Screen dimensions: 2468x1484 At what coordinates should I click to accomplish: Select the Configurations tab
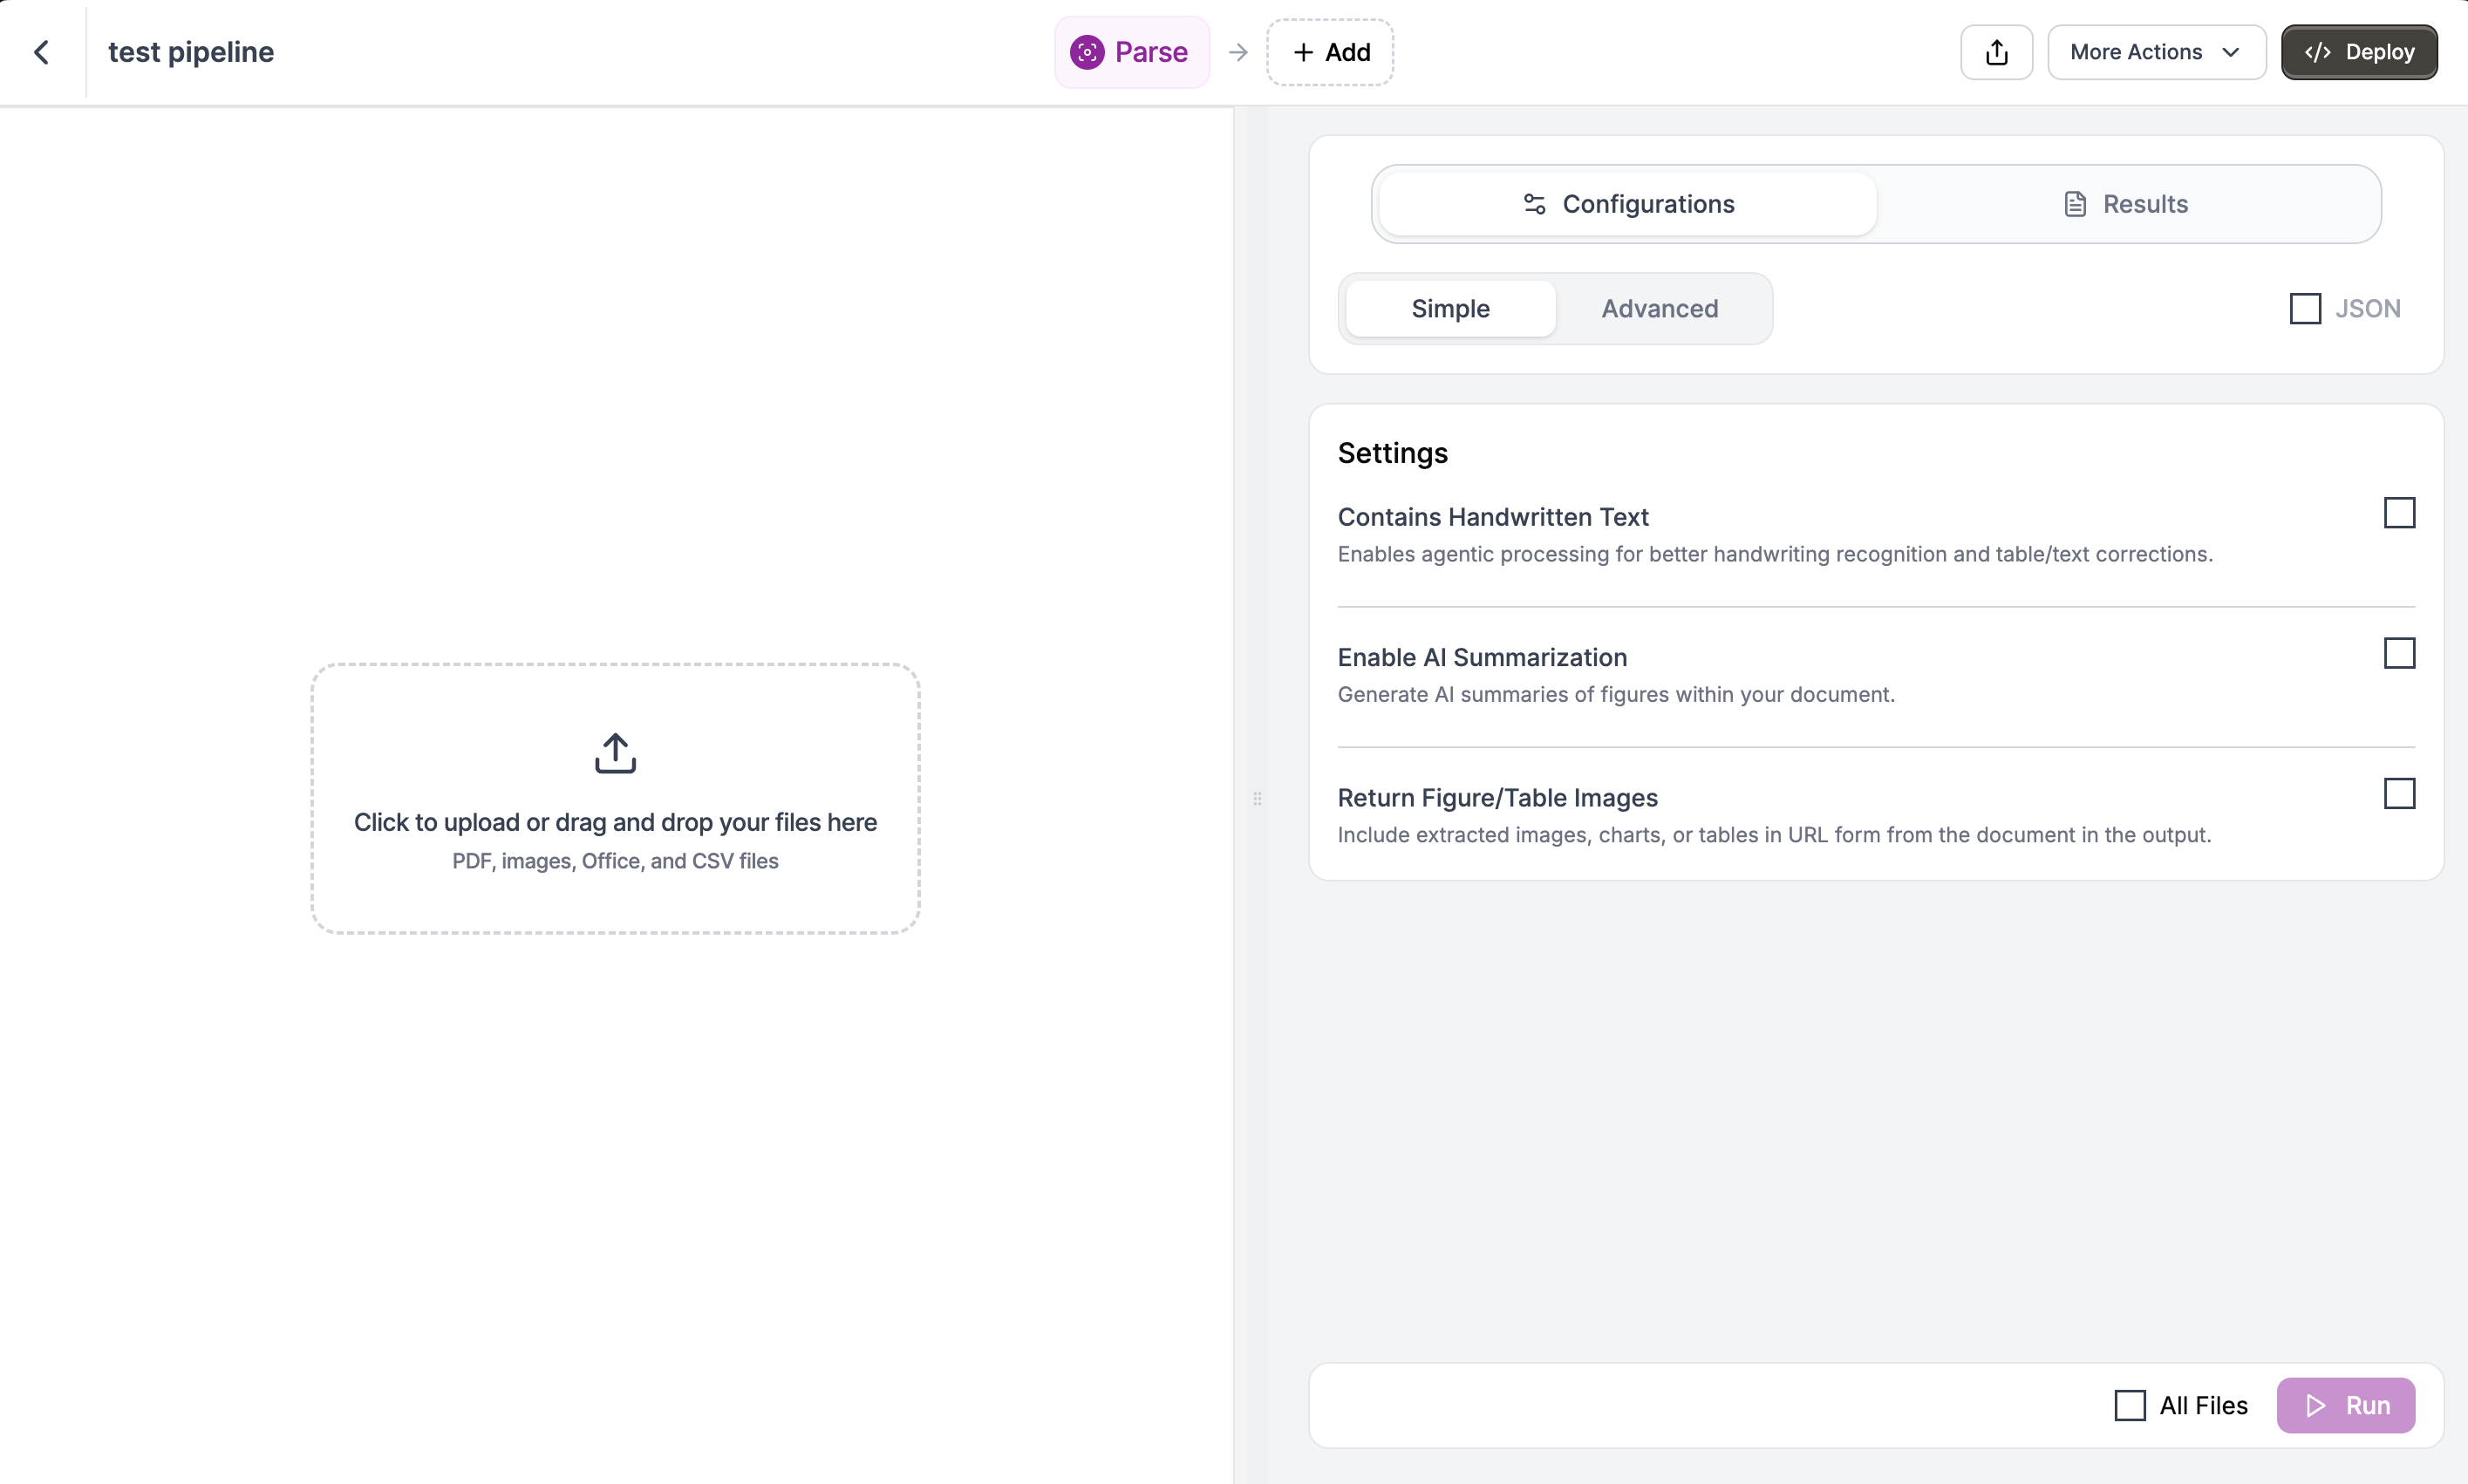1626,203
